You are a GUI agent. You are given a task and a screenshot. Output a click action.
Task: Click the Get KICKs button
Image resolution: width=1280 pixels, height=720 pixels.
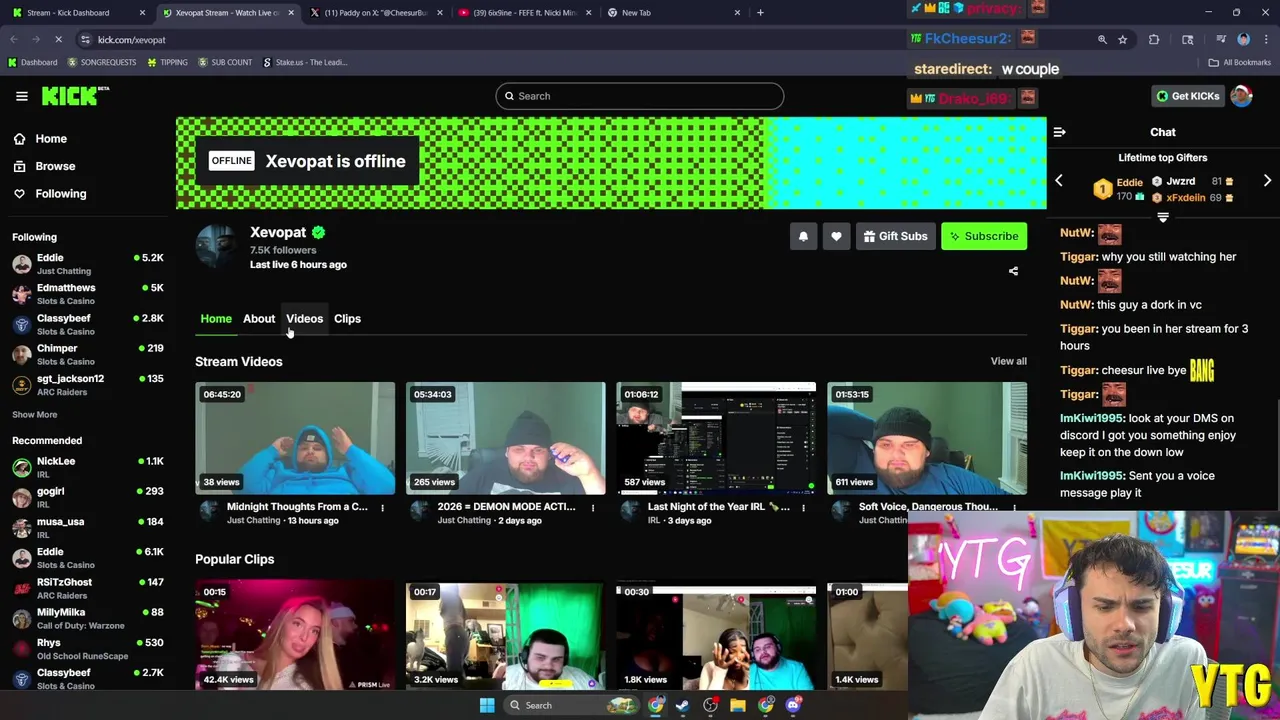click(x=1187, y=96)
